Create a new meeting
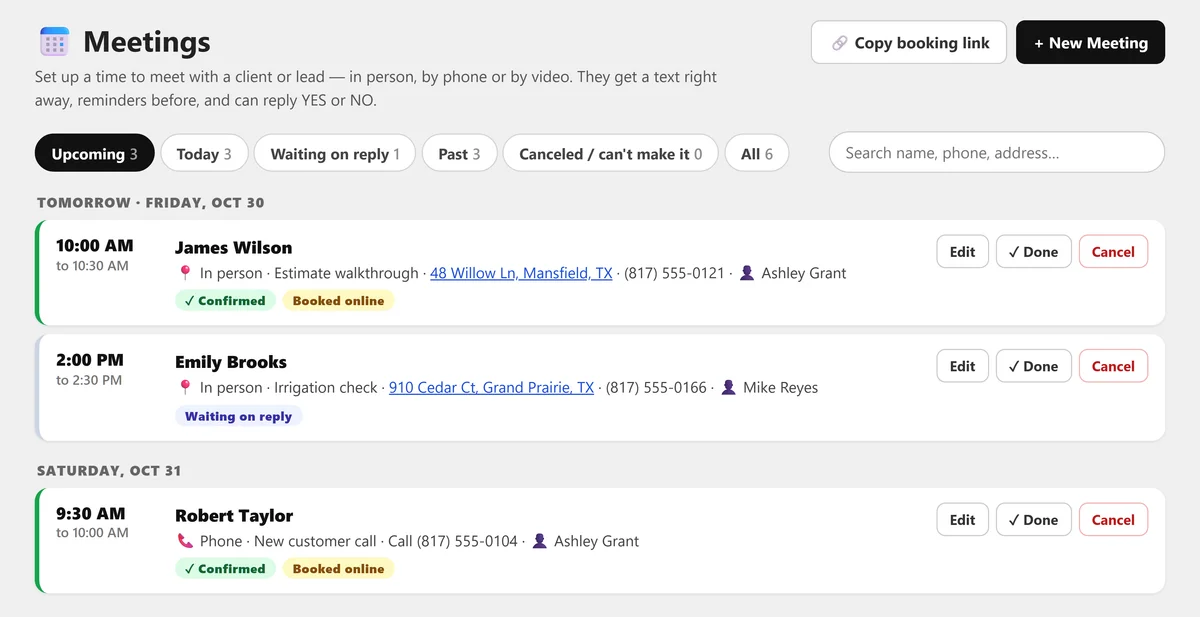The width and height of the screenshot is (1200, 617). tap(1090, 42)
